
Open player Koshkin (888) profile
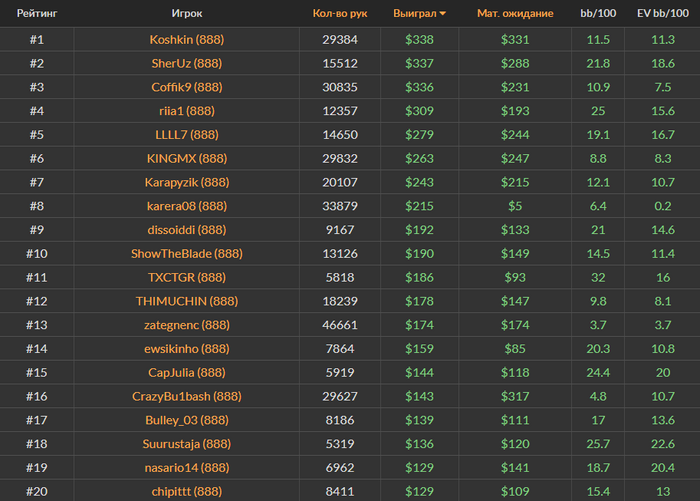[187, 40]
